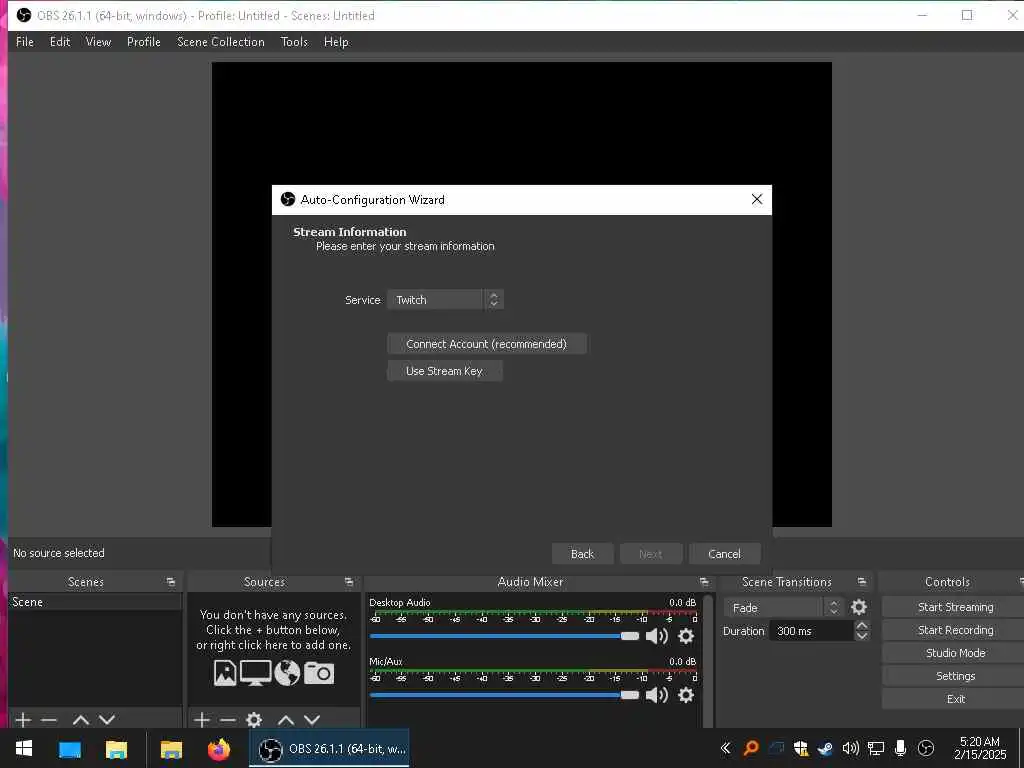Click the image source icon in Sources
Image resolution: width=1024 pixels, height=768 pixels.
pos(225,673)
